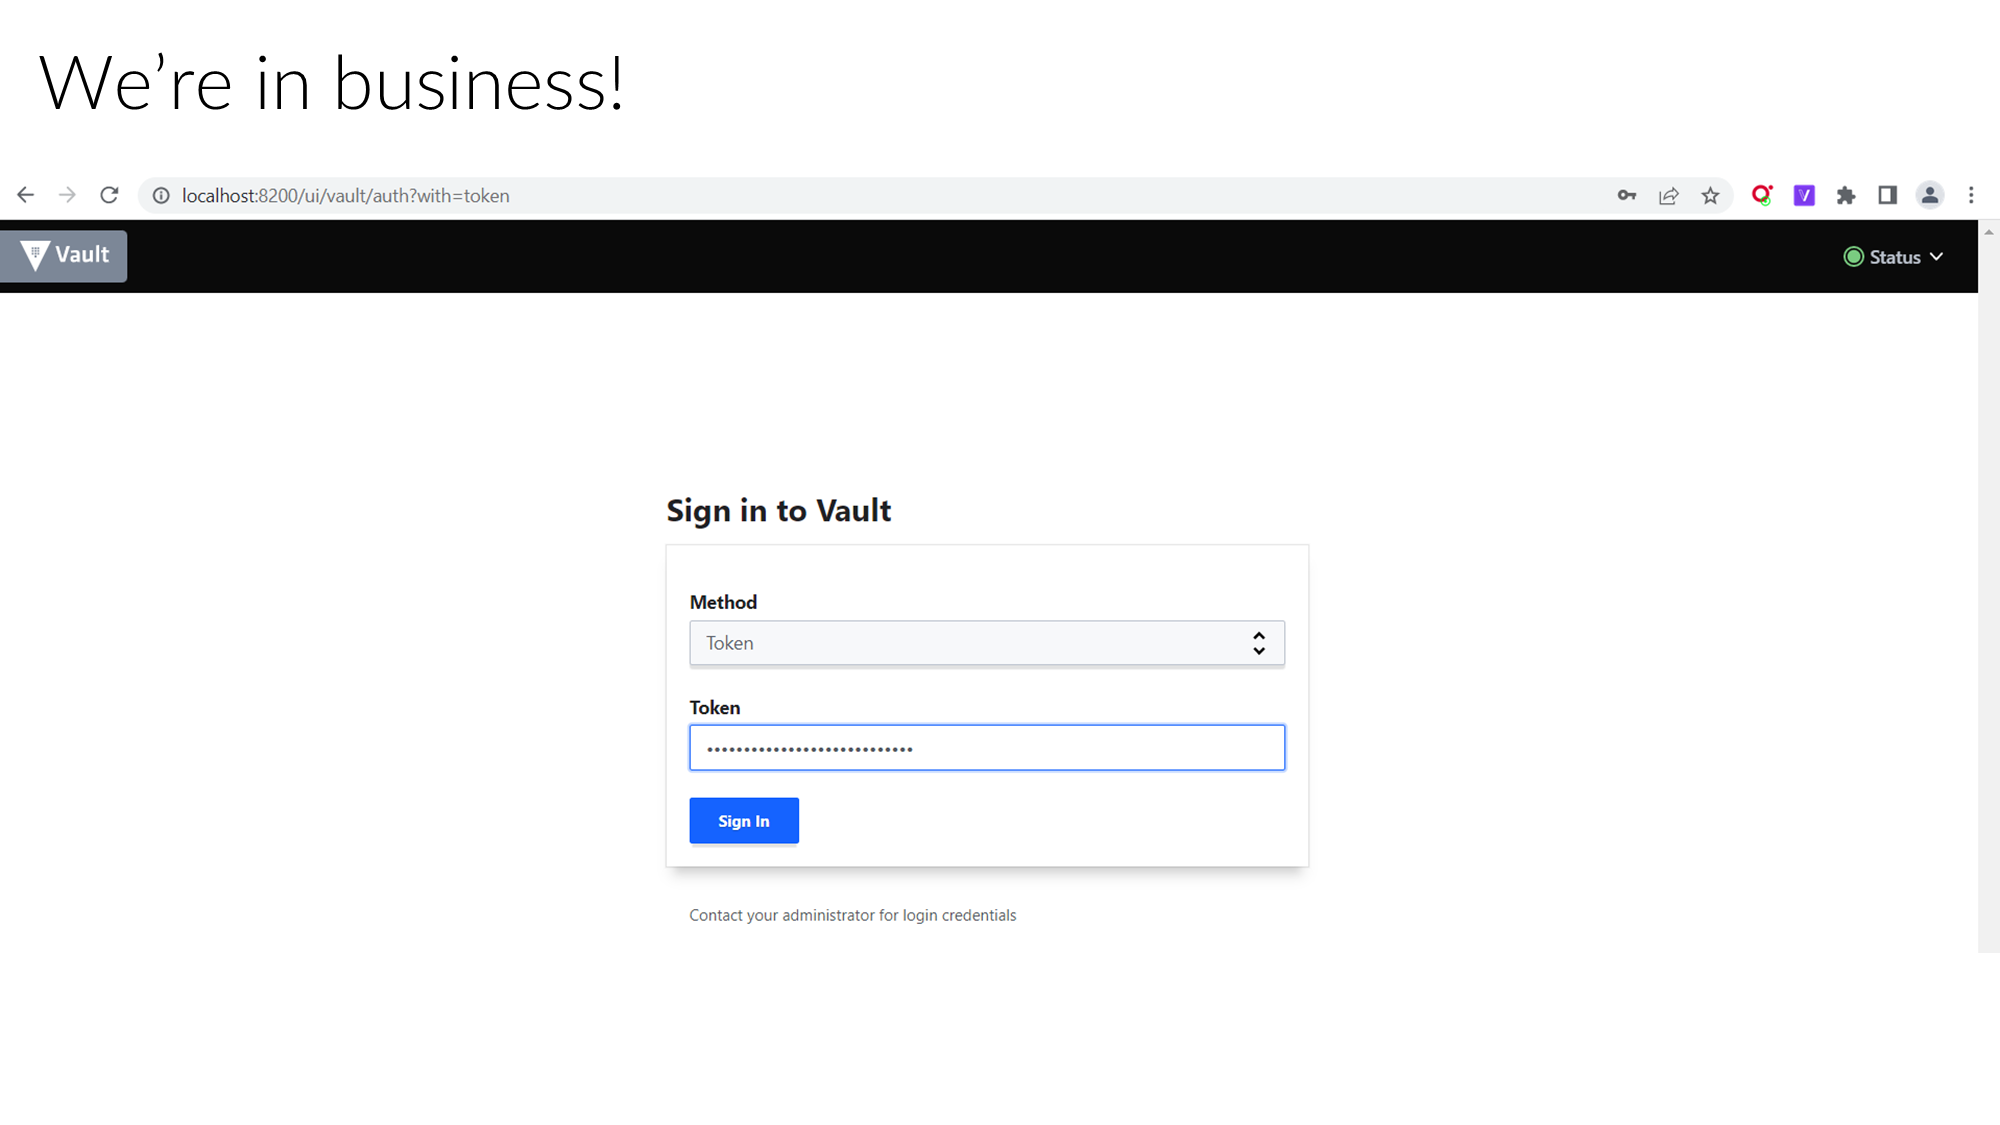
Task: Open the Method dropdown showing Token
Action: tap(986, 643)
